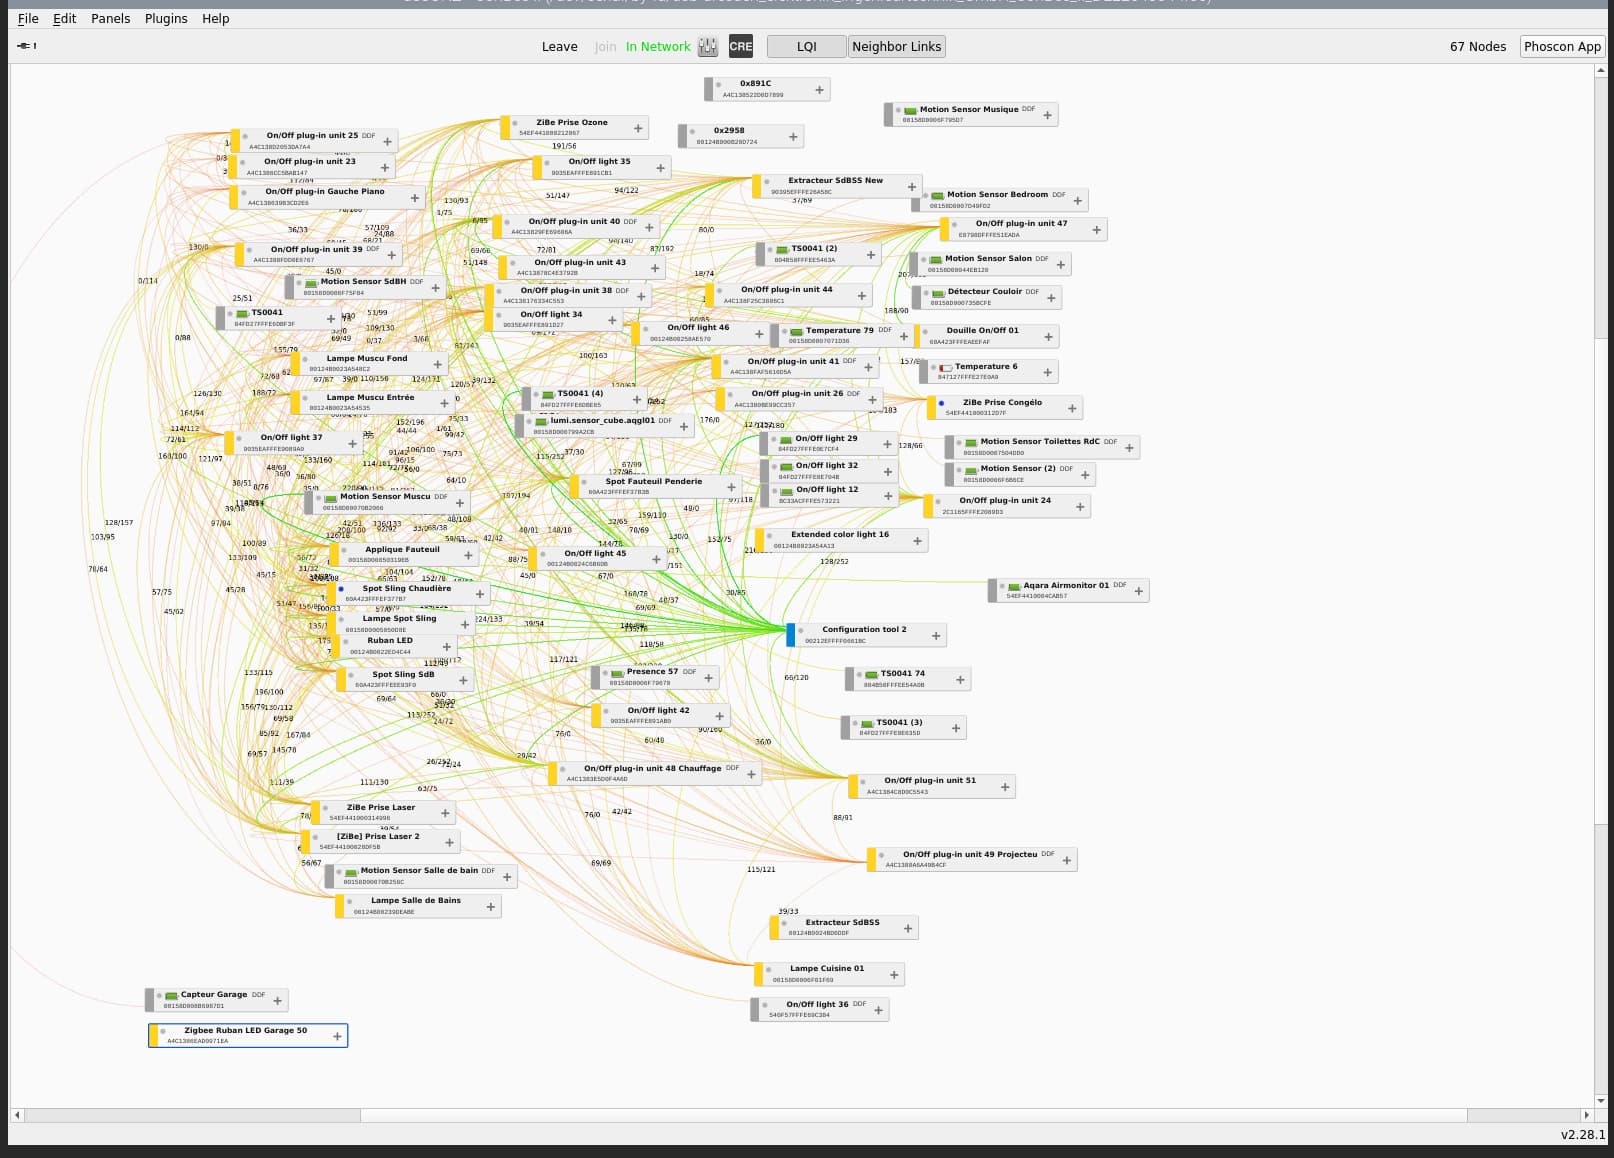The width and height of the screenshot is (1614, 1158).
Task: Click battery icon on Motion Sensor Toilettes RdC
Action: tap(972, 442)
